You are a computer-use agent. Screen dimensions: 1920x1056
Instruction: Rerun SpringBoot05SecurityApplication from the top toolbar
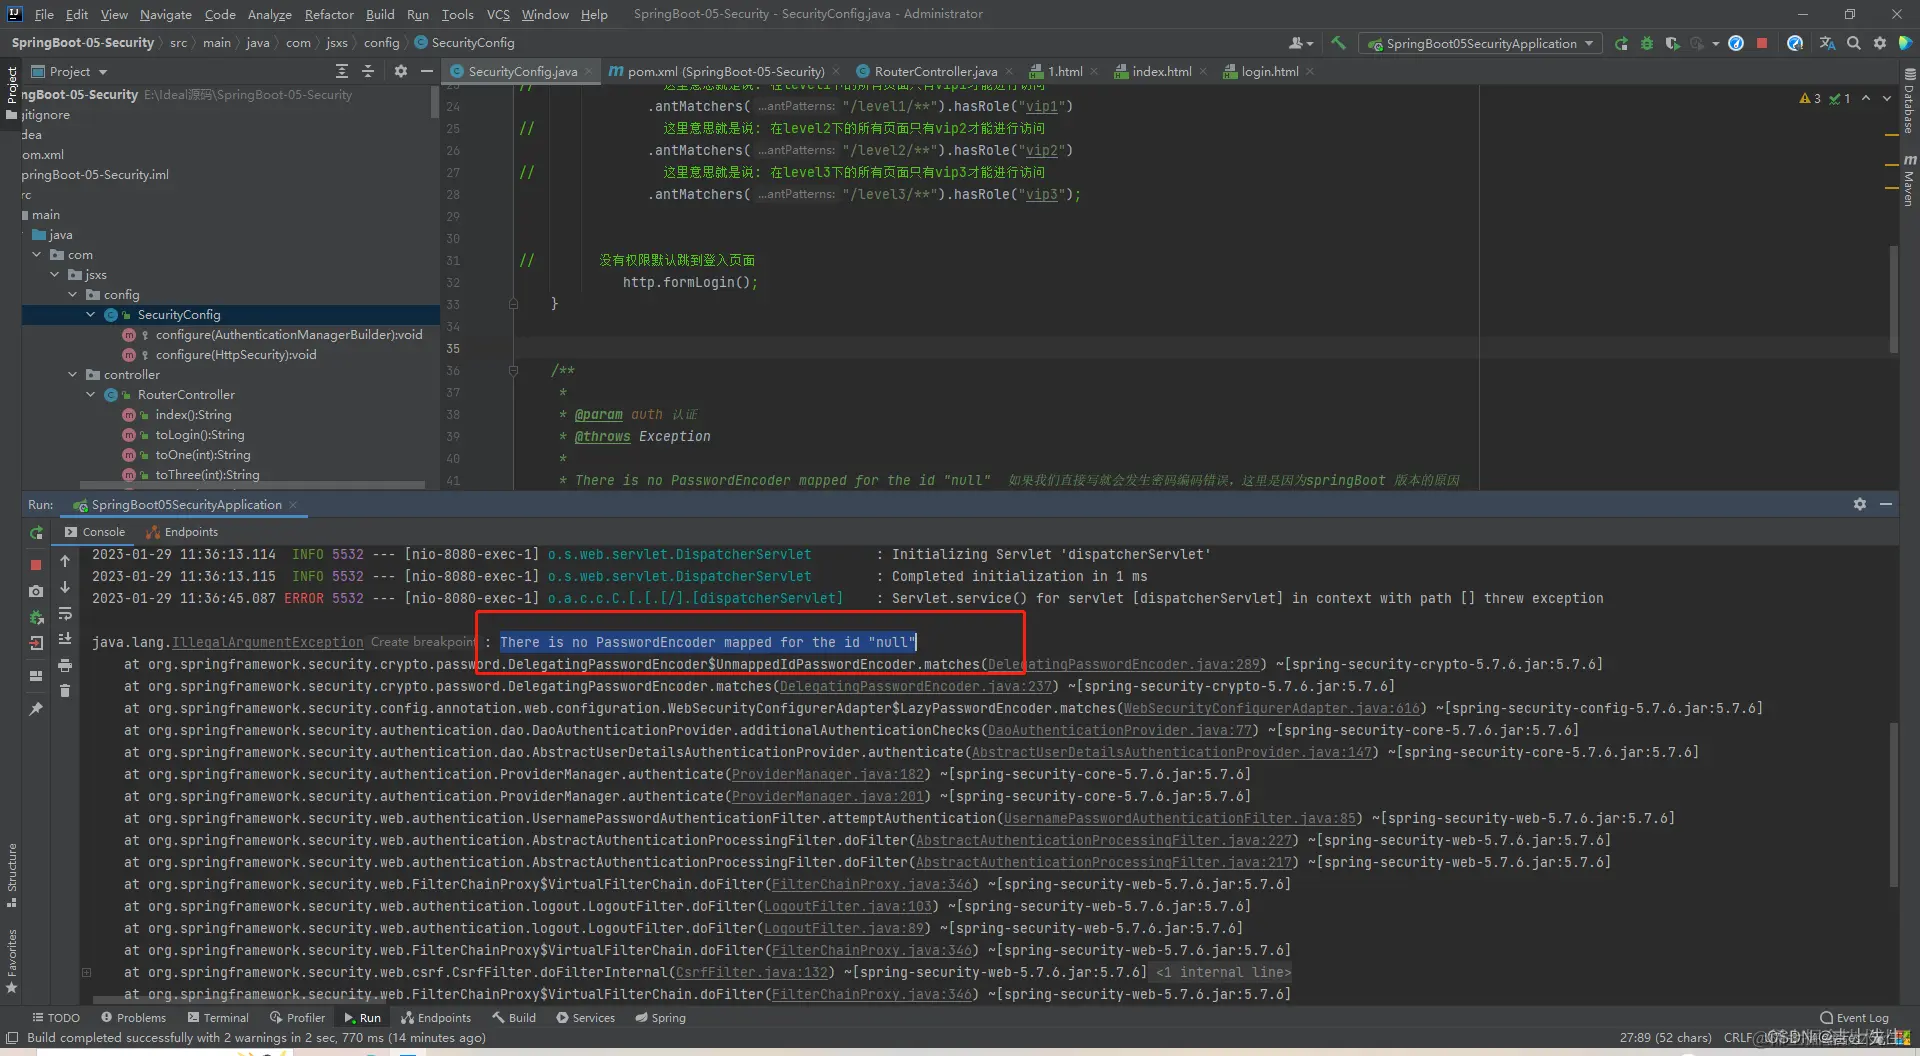coord(1621,43)
